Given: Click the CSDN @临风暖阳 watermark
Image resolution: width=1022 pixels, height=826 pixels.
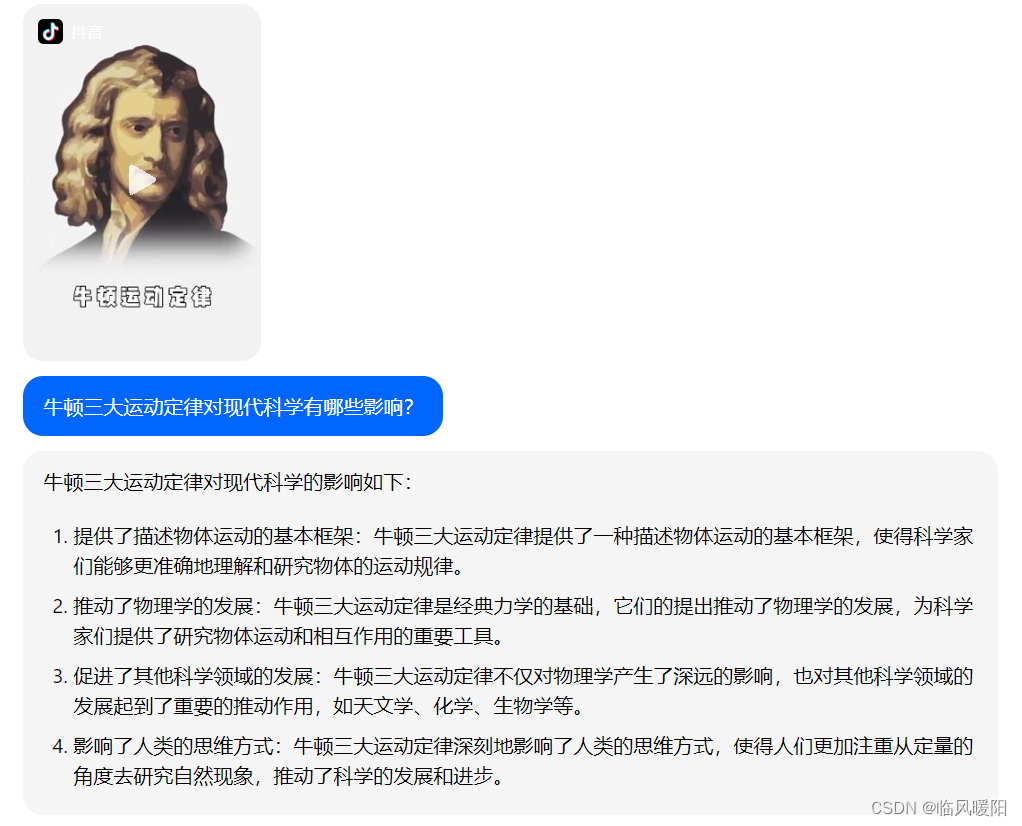Looking at the screenshot, I should click(939, 808).
